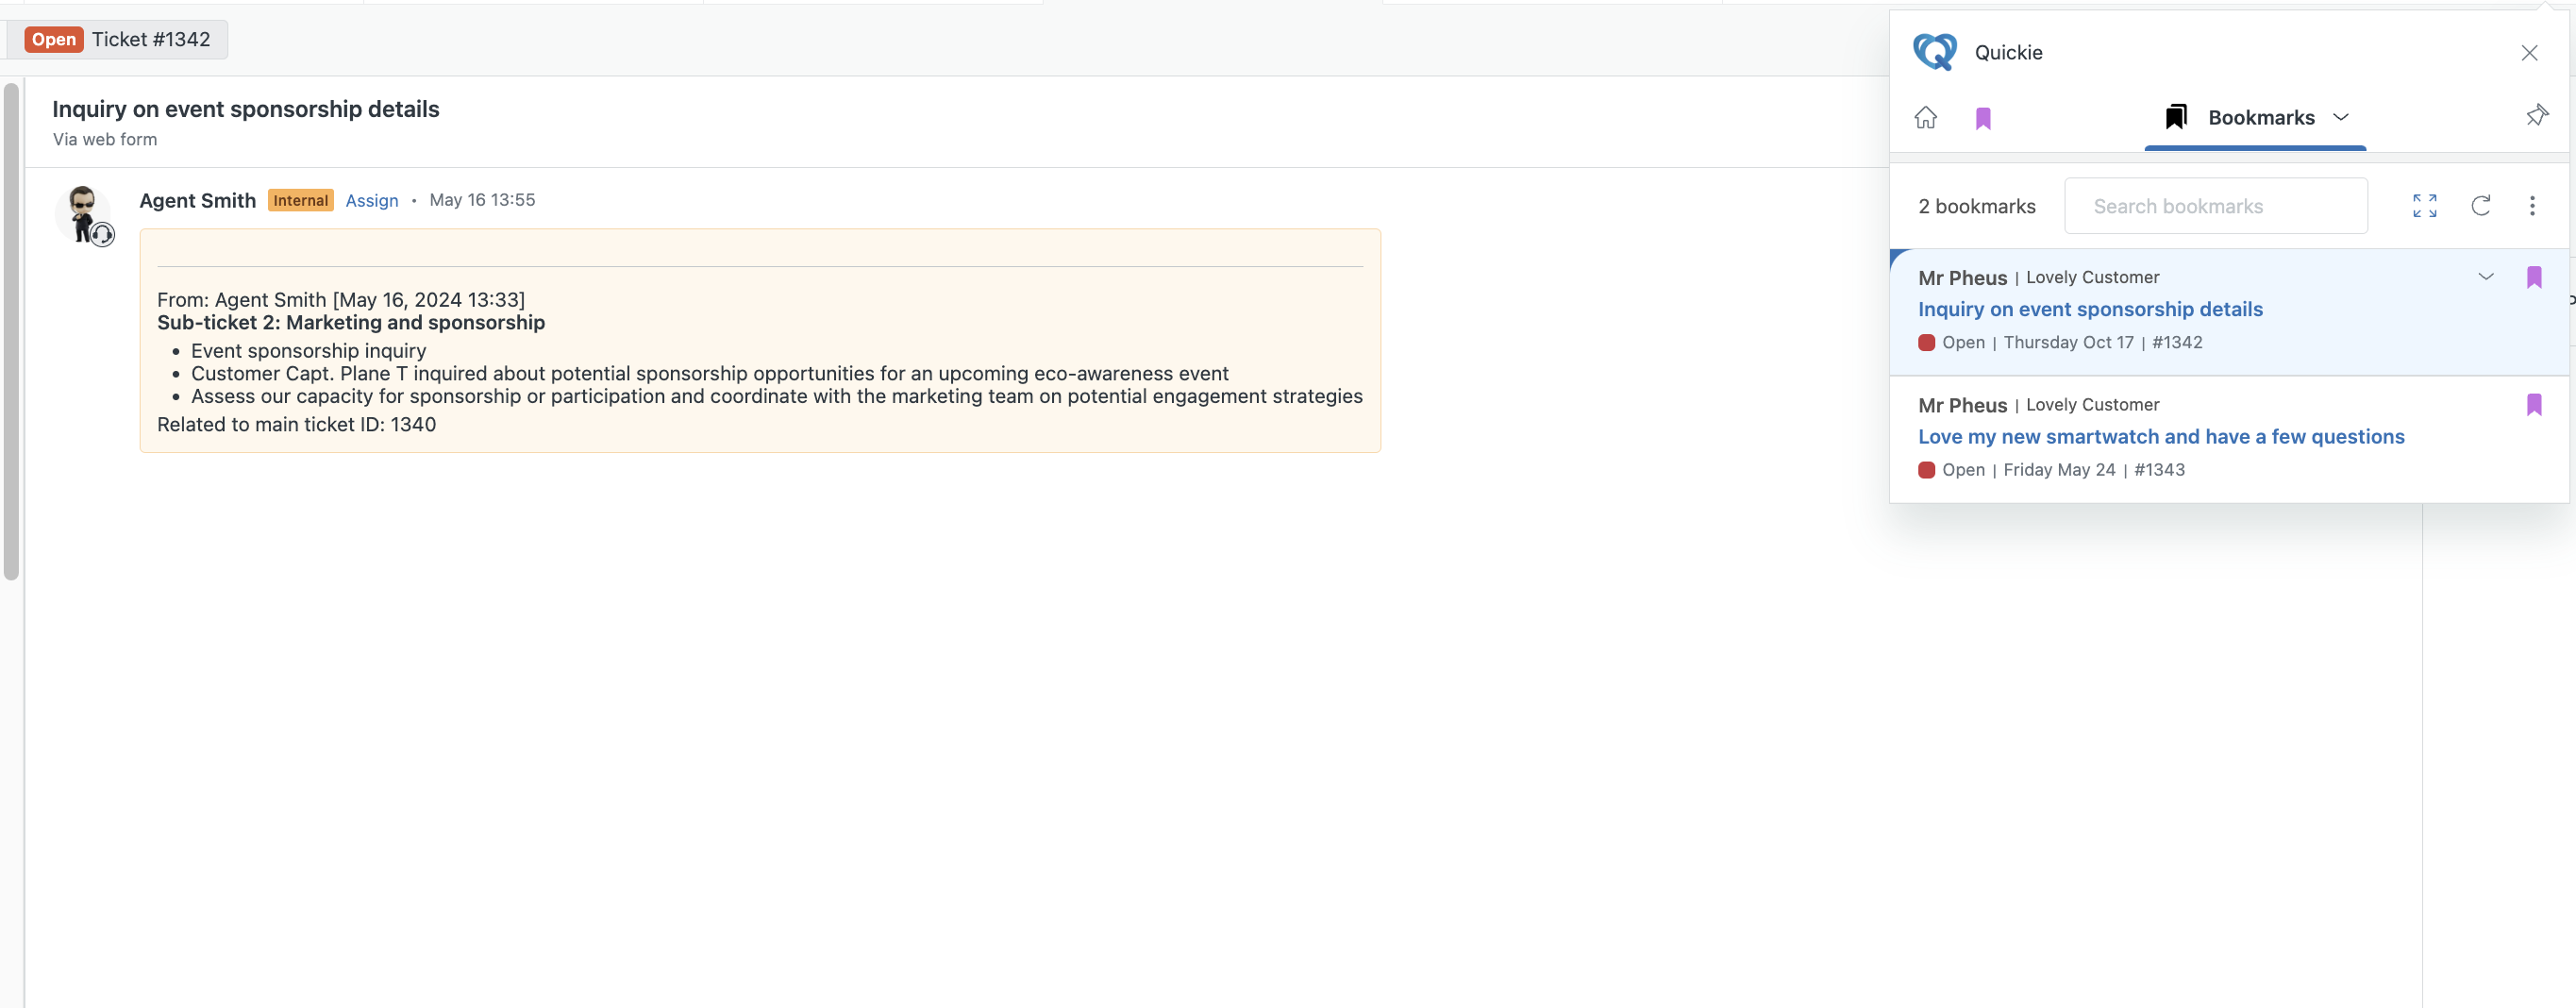Click the Agent Smith author name

(x=197, y=200)
